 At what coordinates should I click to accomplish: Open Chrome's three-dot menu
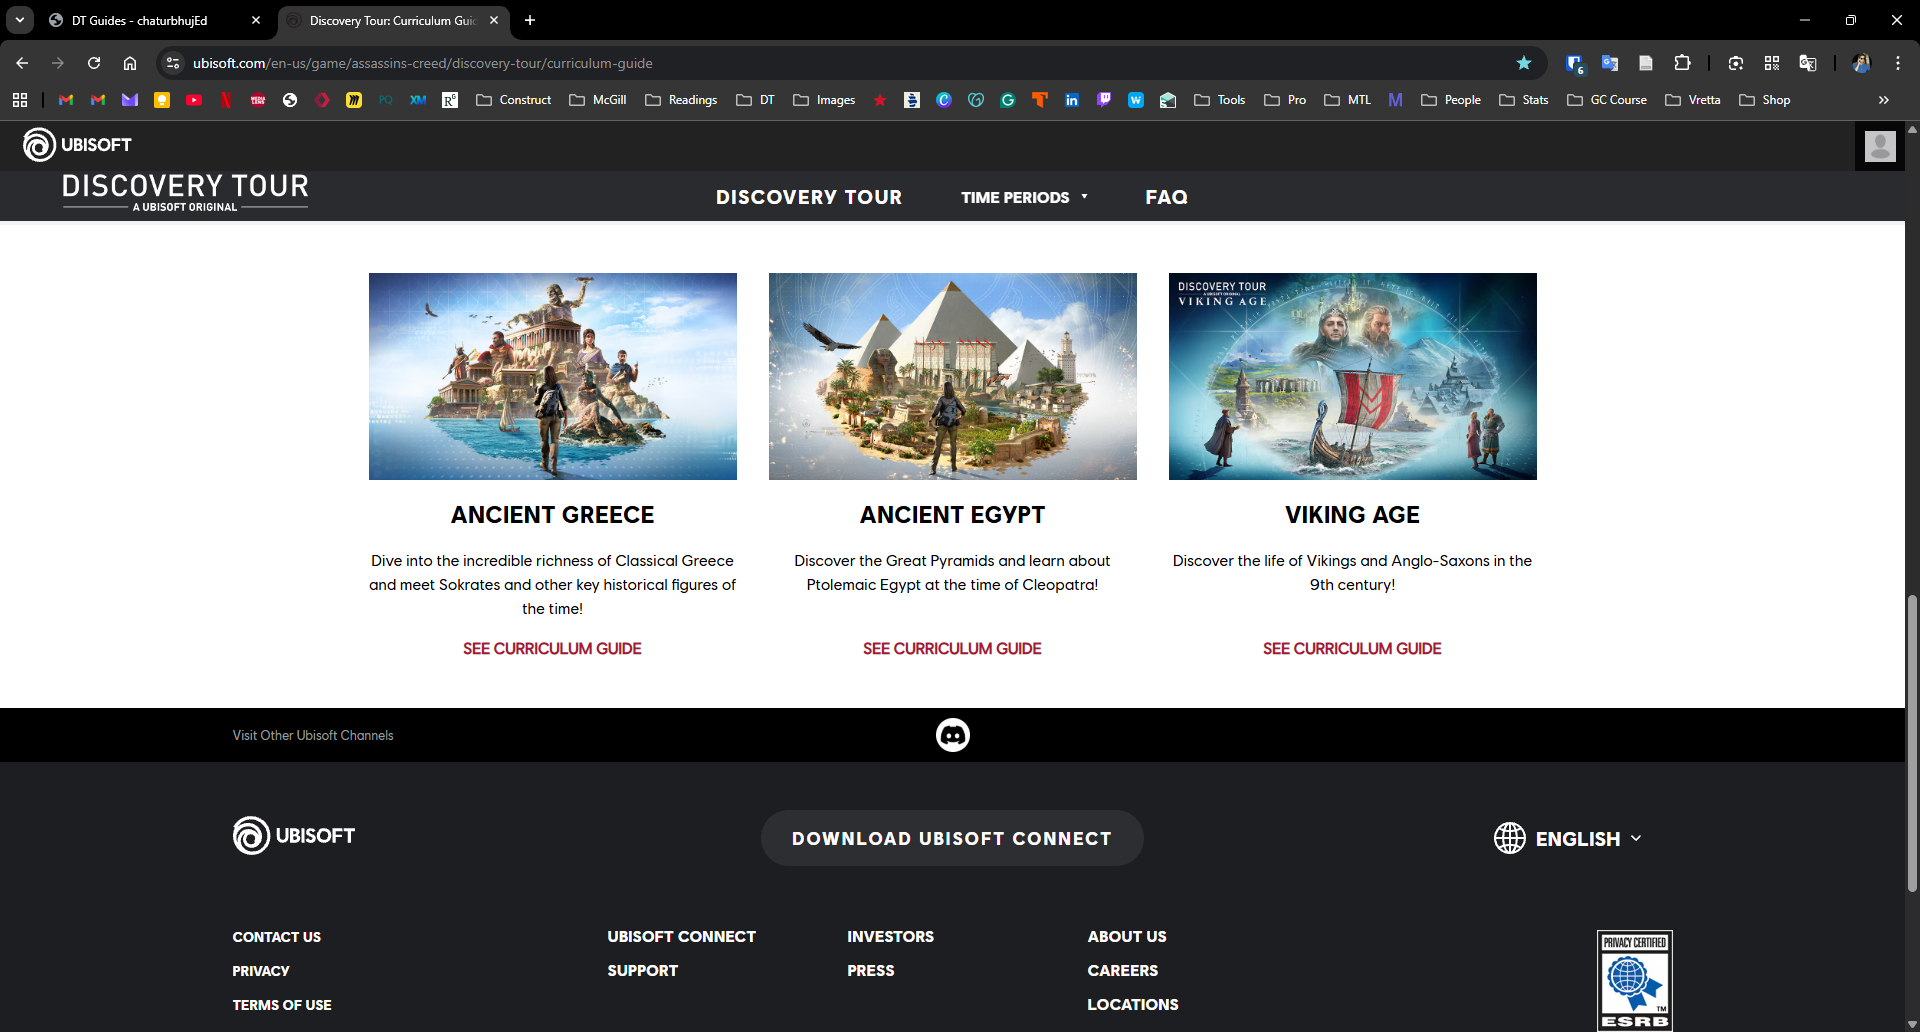(x=1898, y=63)
